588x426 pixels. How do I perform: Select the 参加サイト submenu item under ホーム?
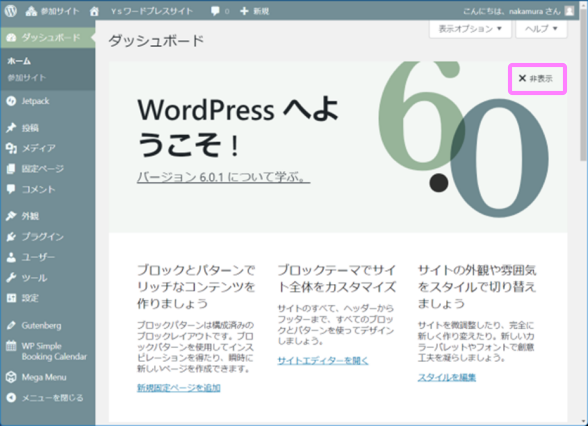[27, 78]
